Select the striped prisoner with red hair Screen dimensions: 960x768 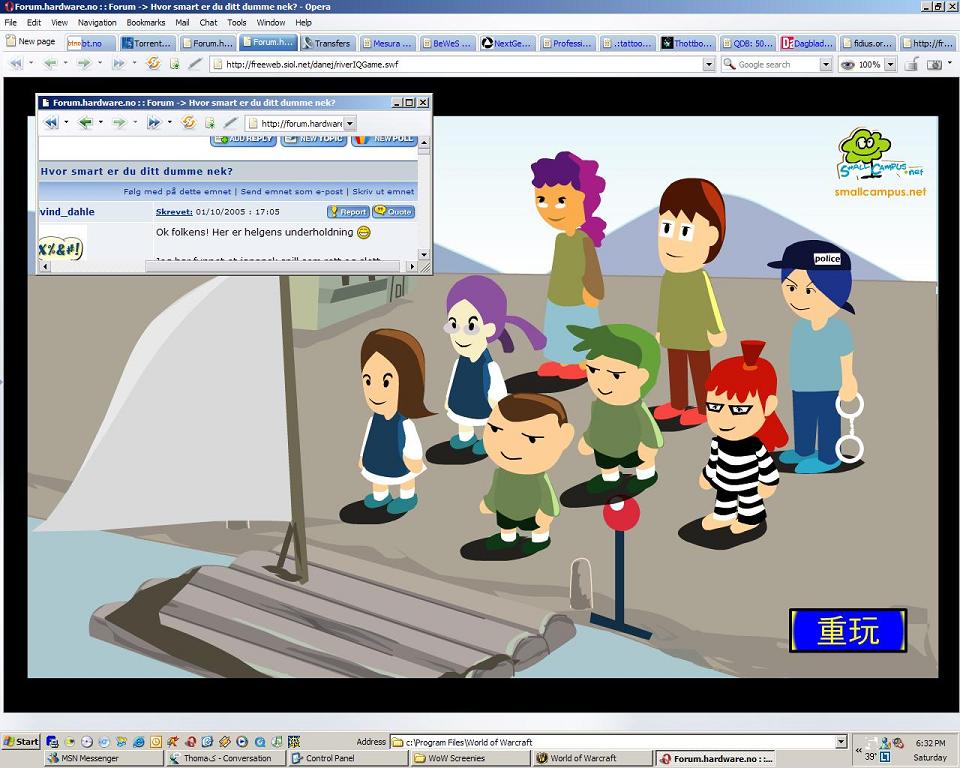click(x=739, y=444)
